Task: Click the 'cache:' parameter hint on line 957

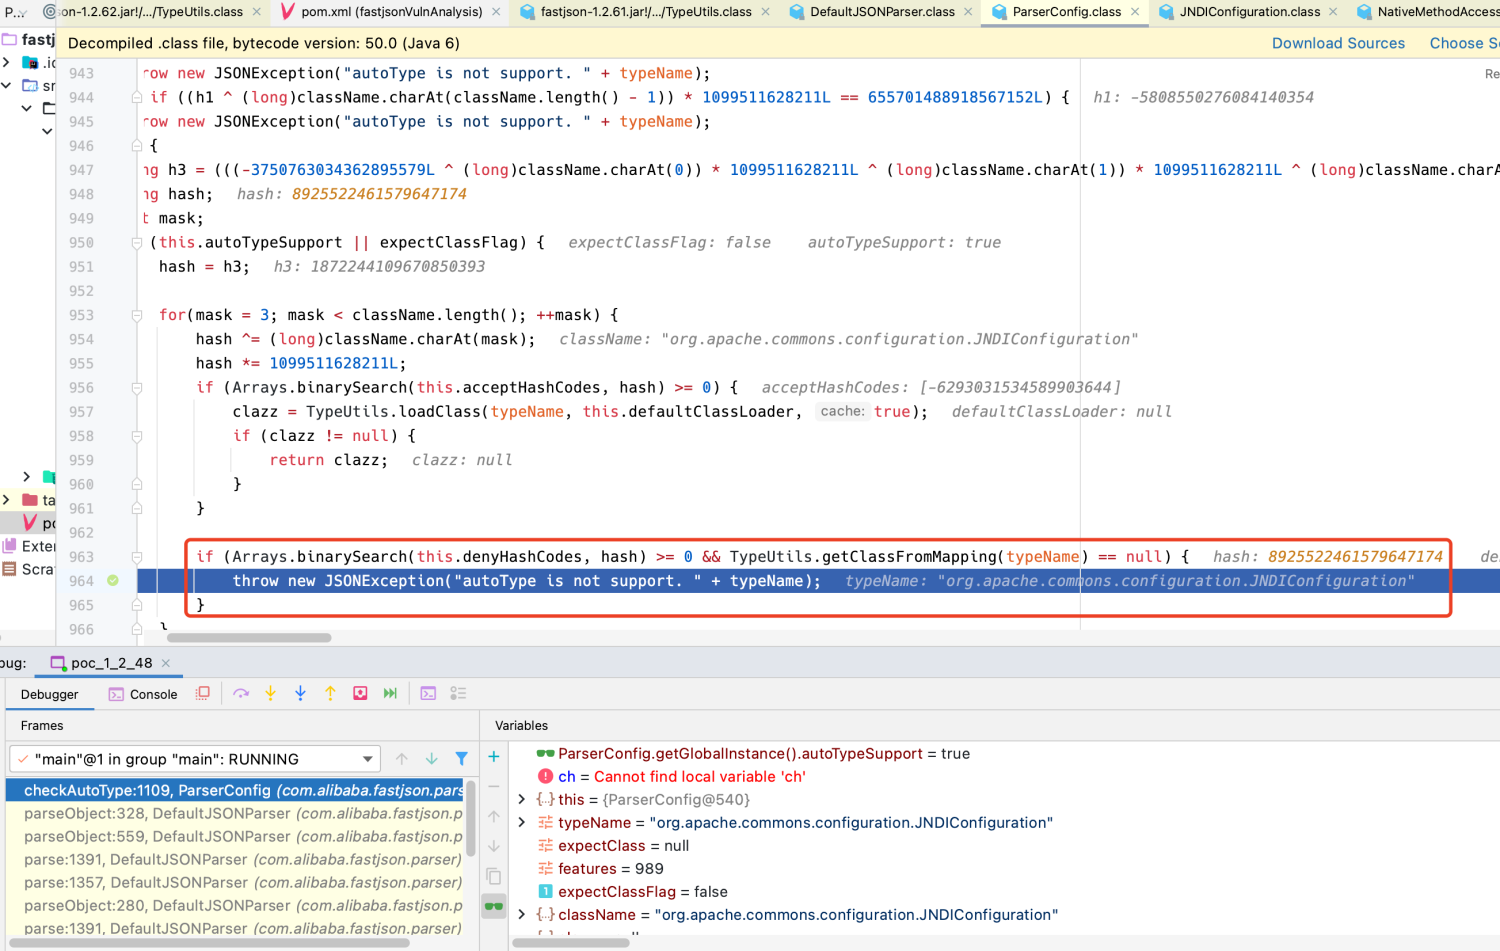Action: coord(842,411)
